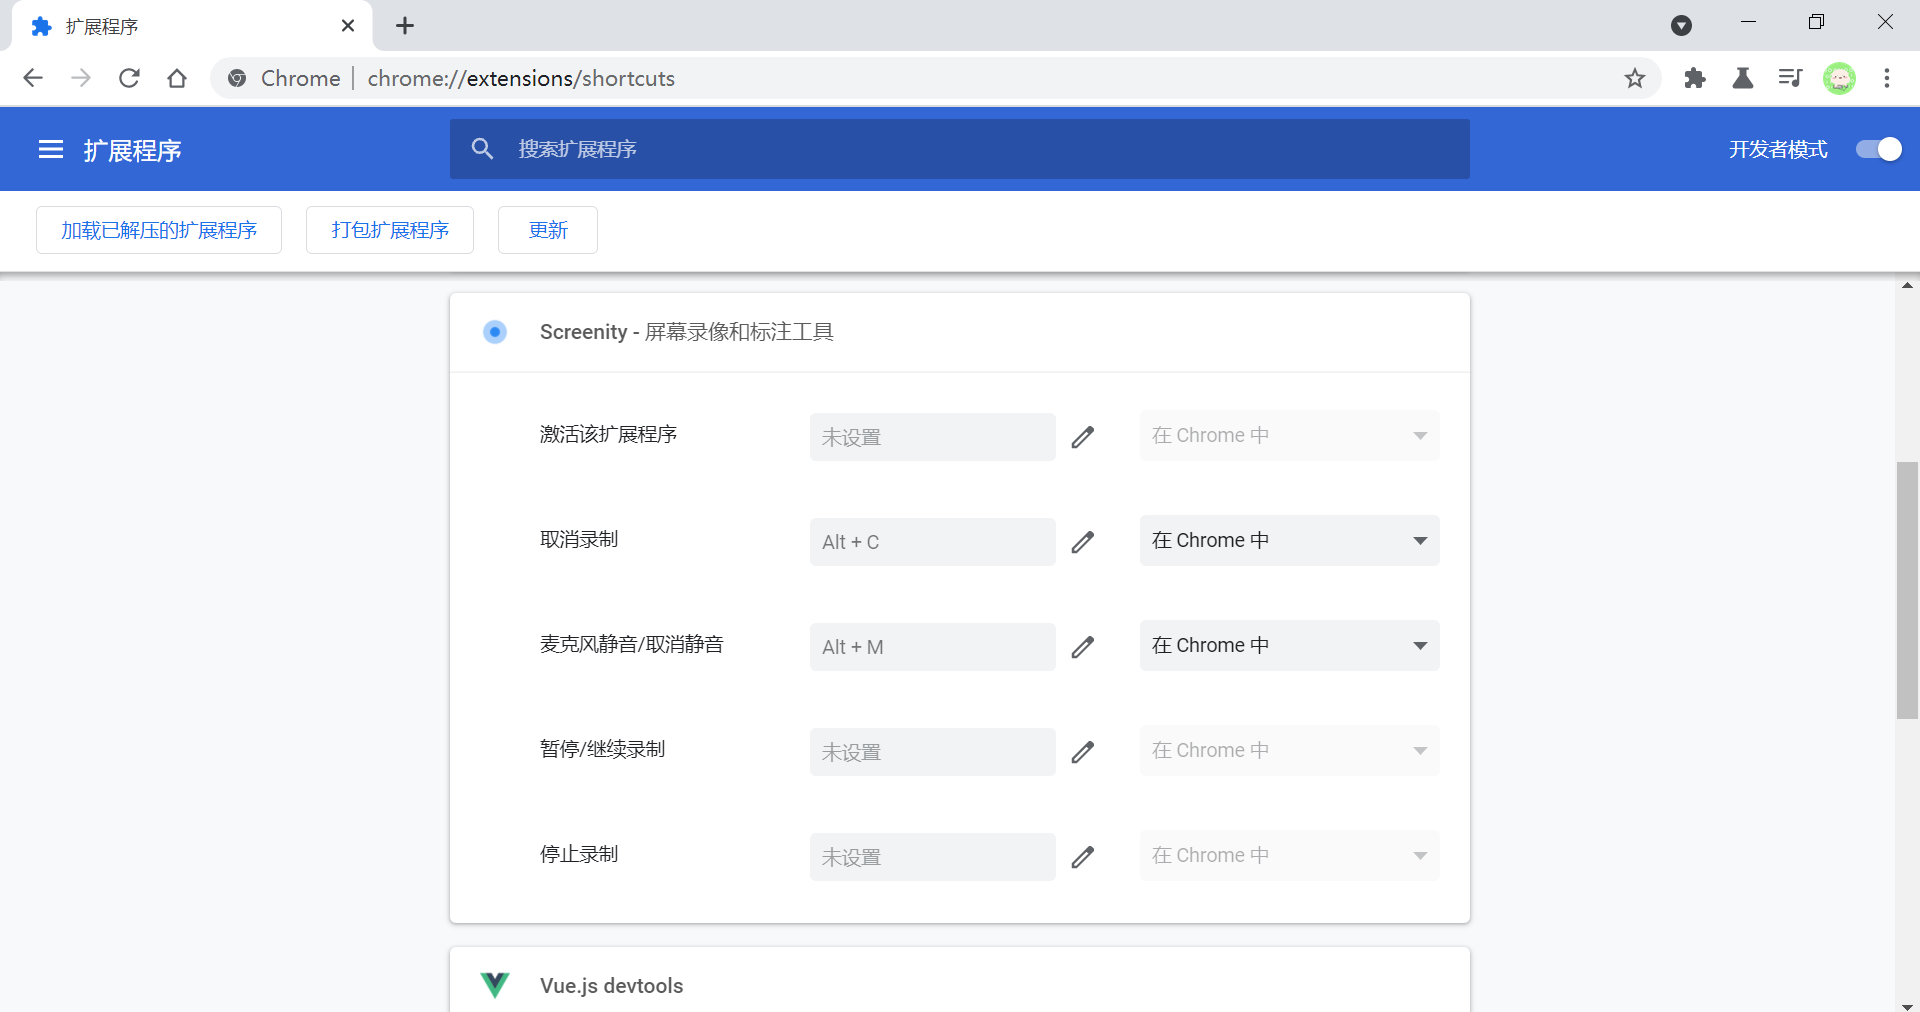This screenshot has width=1920, height=1012.
Task: Open the profile avatar
Action: click(1839, 78)
